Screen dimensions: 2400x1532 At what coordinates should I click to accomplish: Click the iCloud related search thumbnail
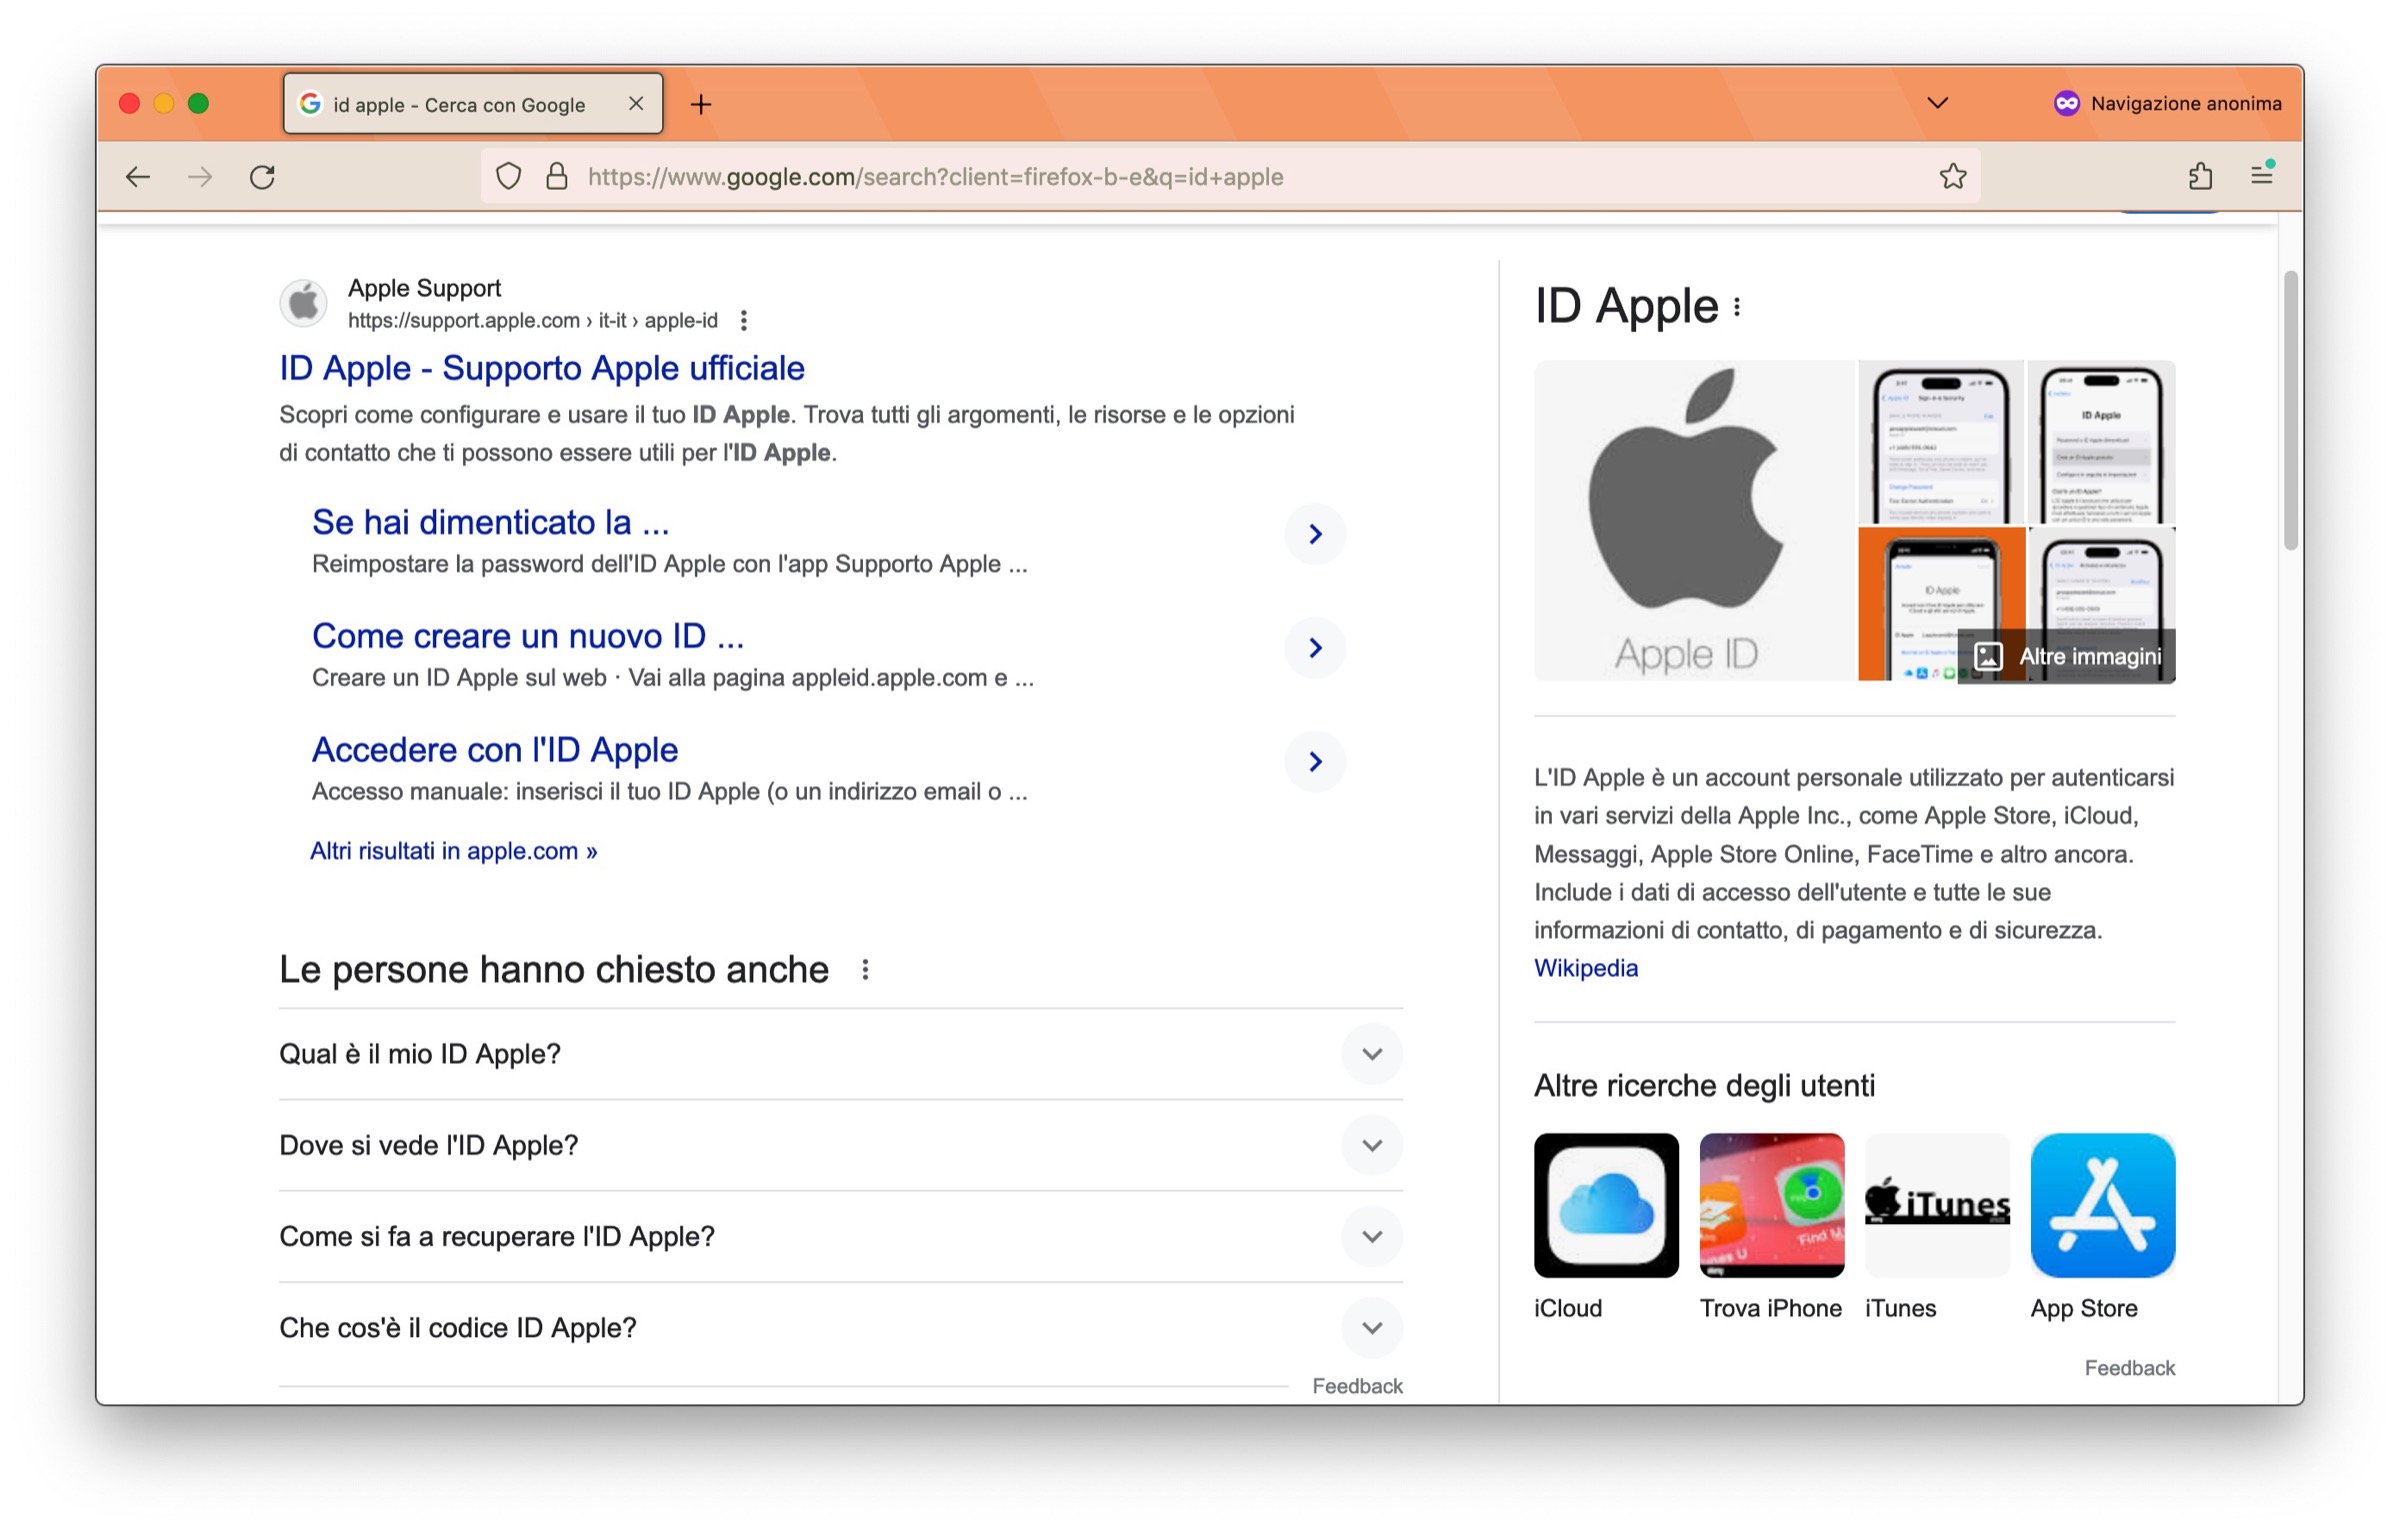click(1605, 1205)
